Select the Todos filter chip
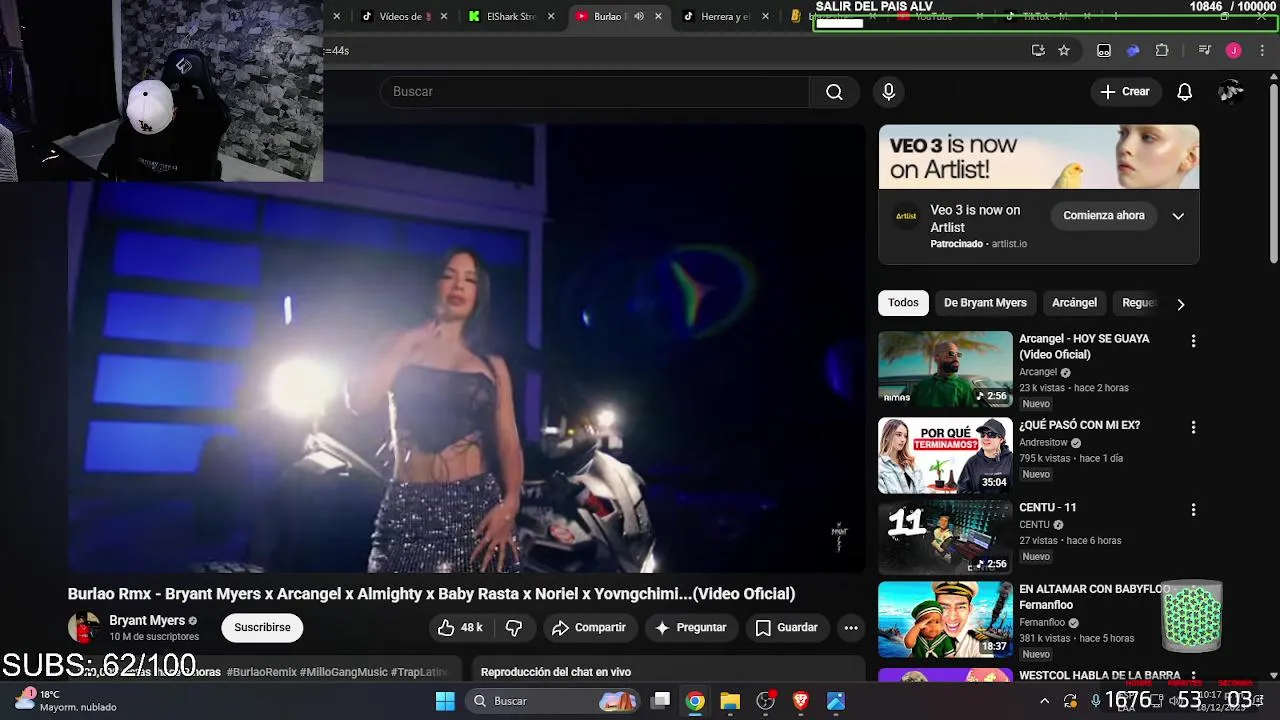This screenshot has width=1280, height=720. 903,303
